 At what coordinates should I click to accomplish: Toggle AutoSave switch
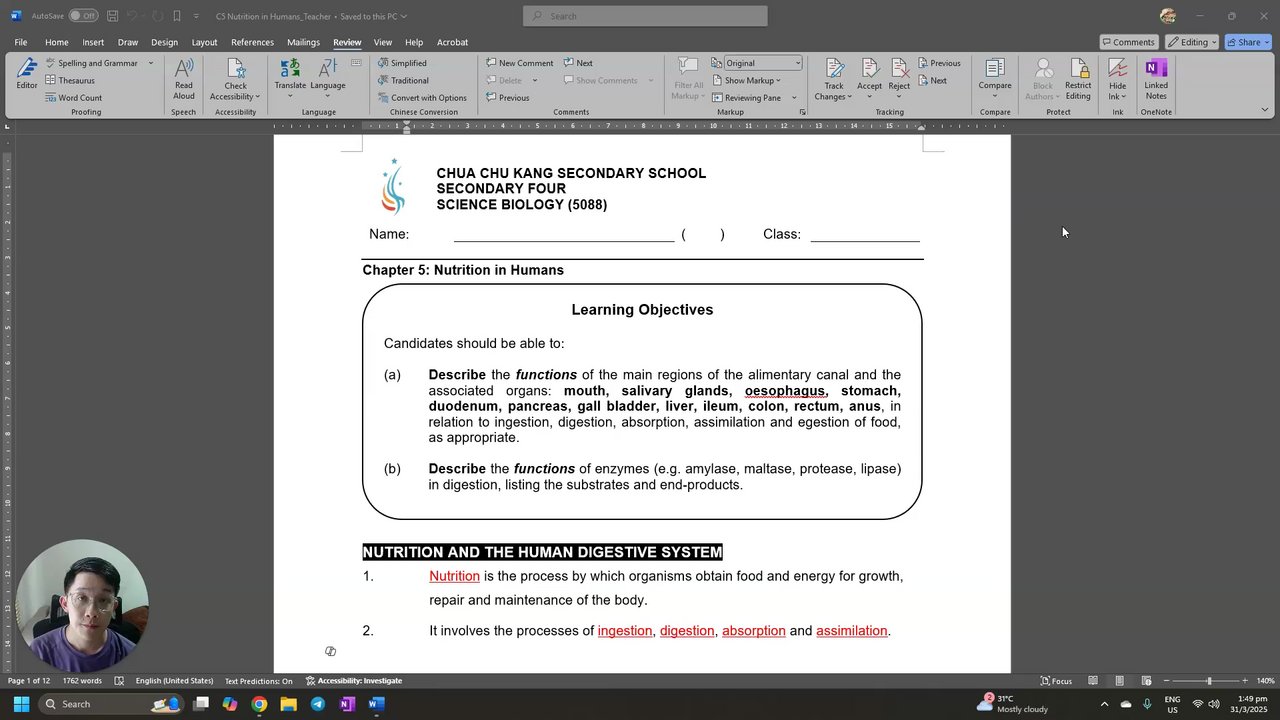[83, 16]
